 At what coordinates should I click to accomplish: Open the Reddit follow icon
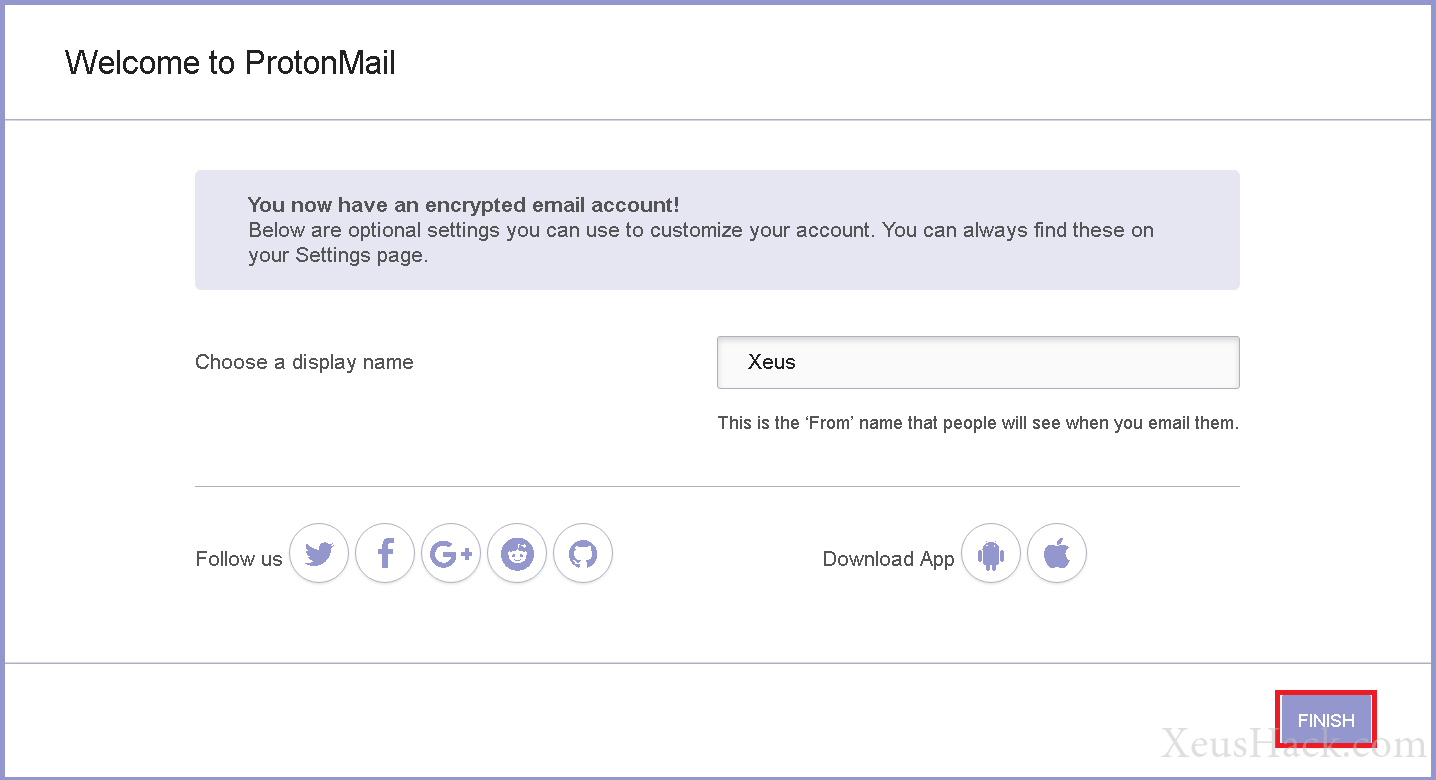click(x=517, y=553)
